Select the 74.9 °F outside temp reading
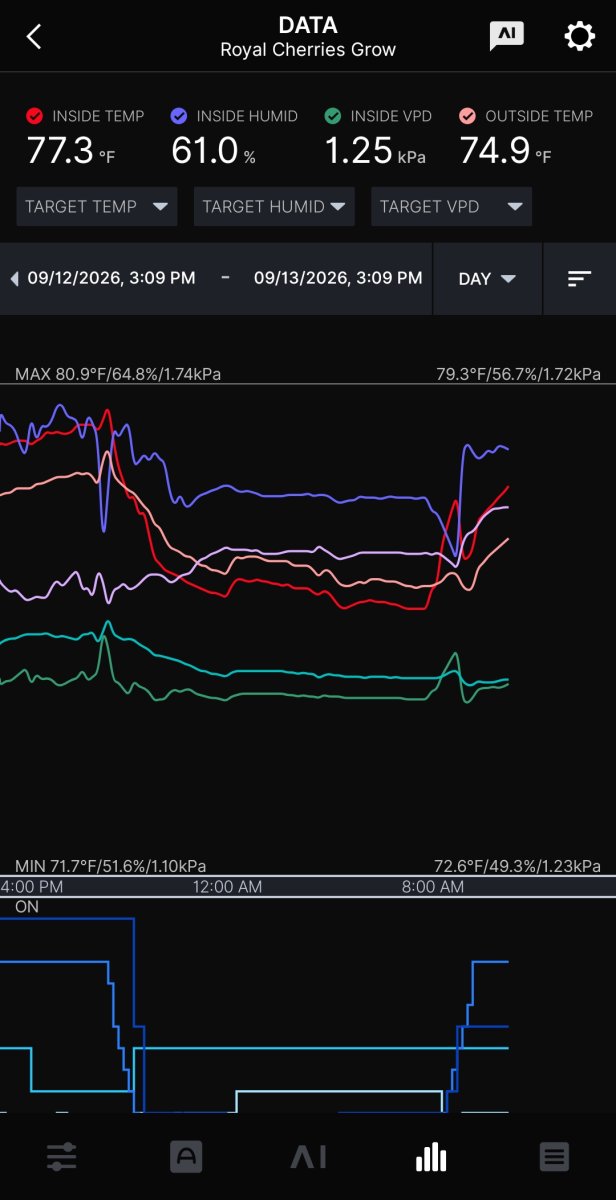This screenshot has width=616, height=1200. coord(505,151)
